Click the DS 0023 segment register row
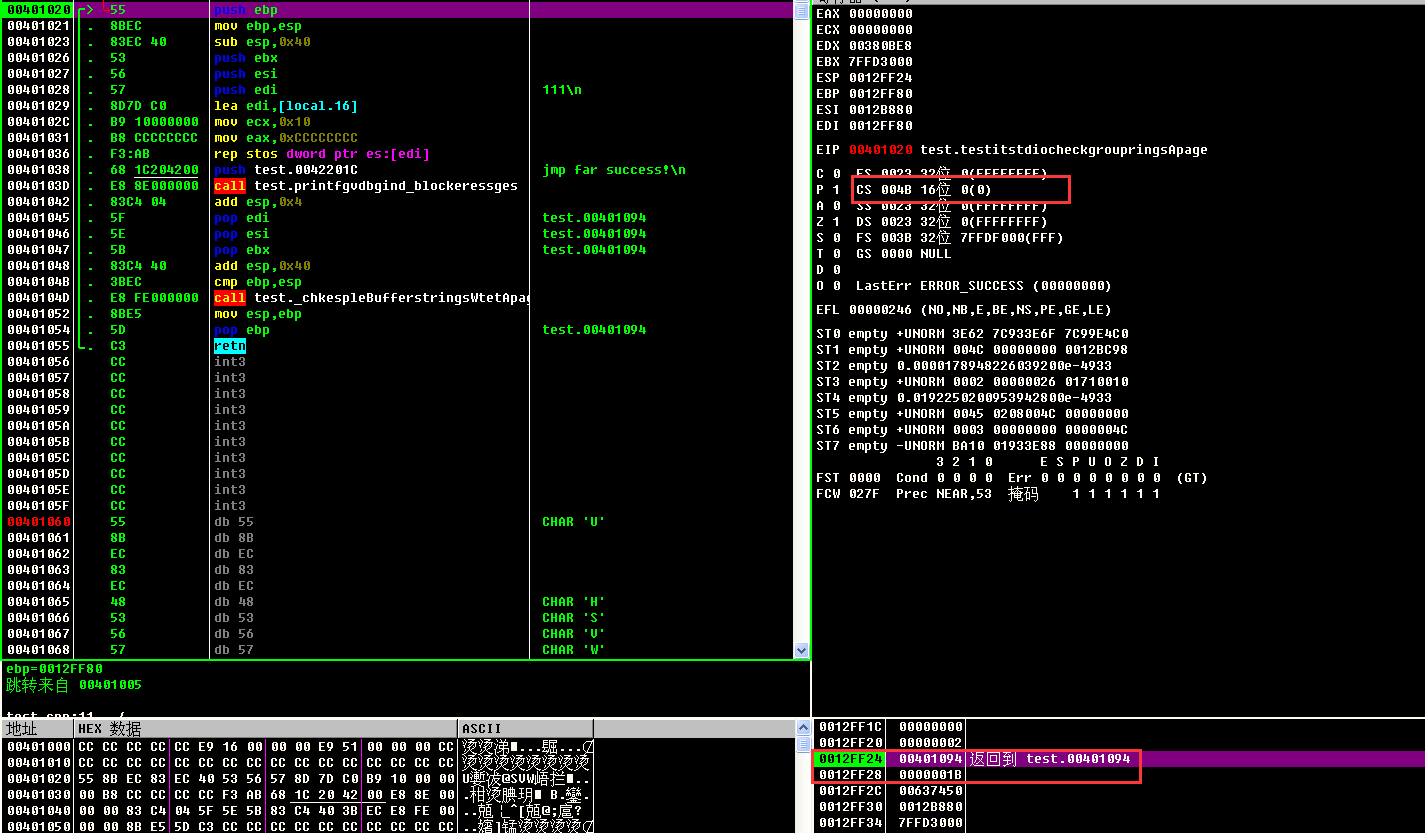The width and height of the screenshot is (1425, 833). [952, 222]
